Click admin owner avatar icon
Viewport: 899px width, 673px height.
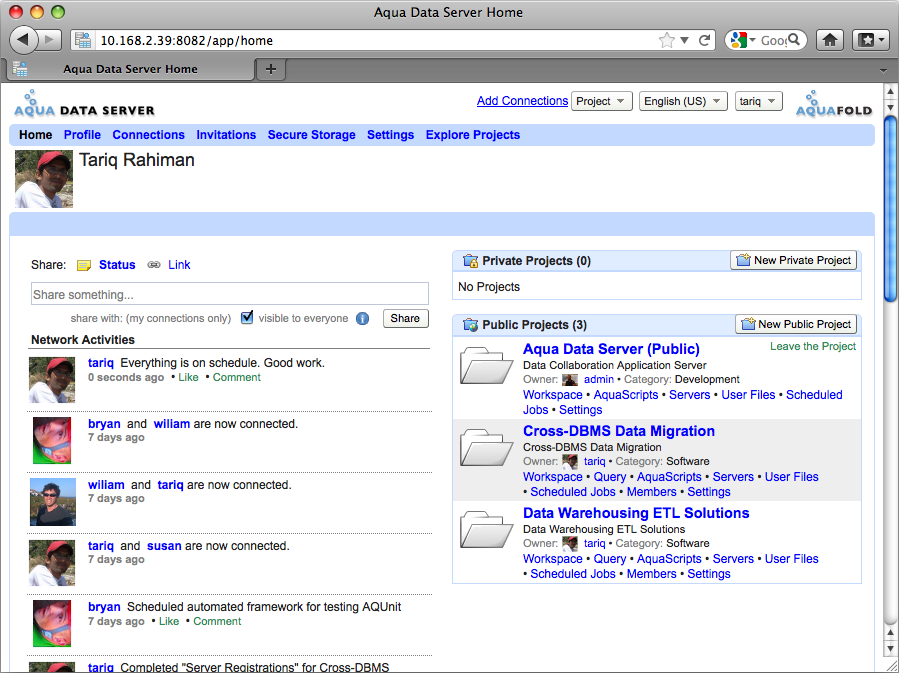coord(570,380)
